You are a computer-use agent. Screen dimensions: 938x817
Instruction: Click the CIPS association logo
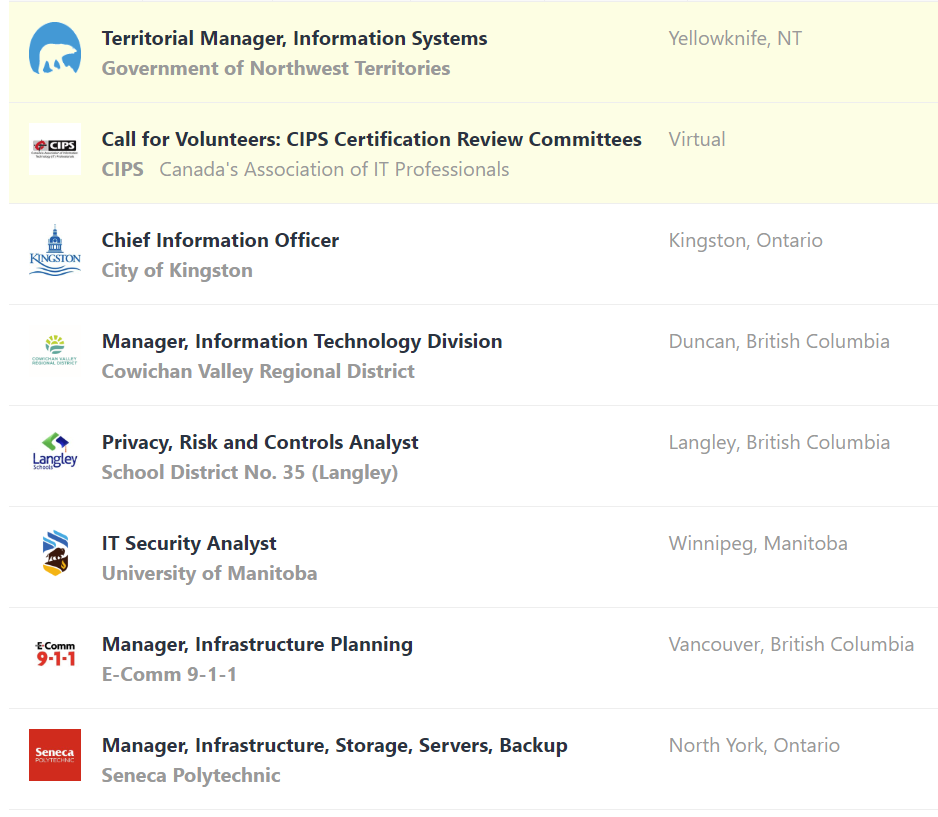[x=55, y=150]
